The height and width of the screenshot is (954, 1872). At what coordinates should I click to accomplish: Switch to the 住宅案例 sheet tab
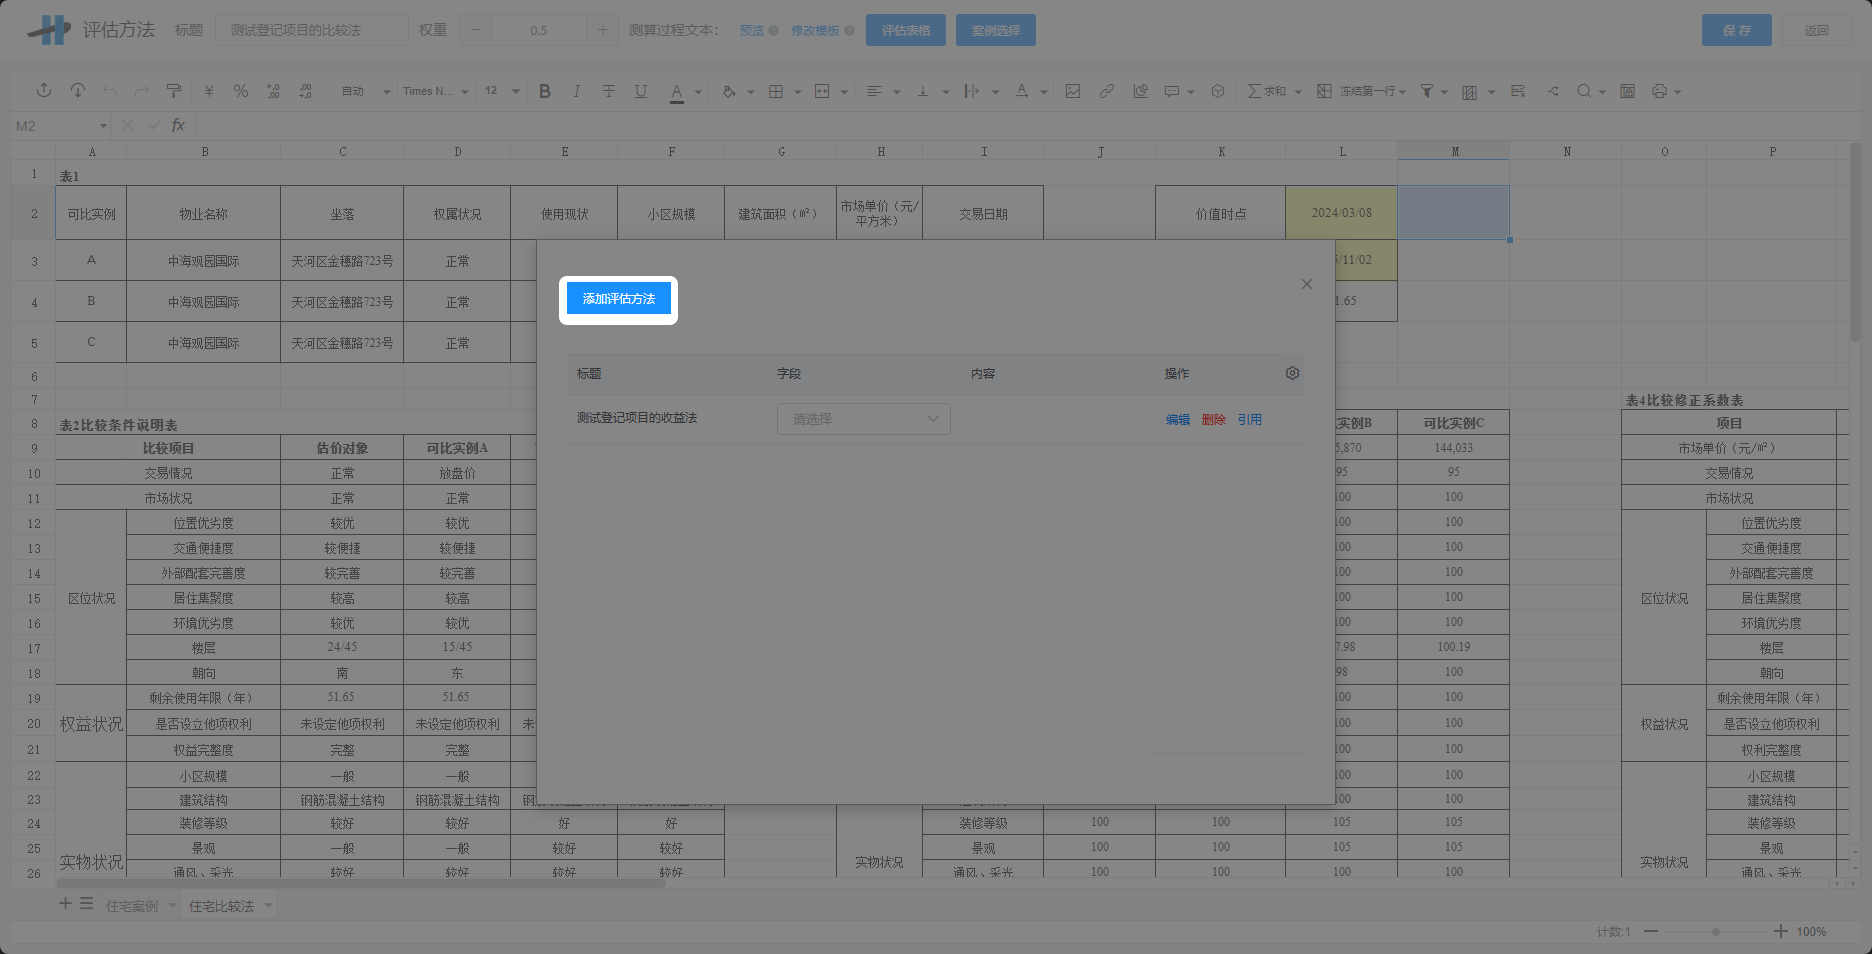click(x=132, y=906)
